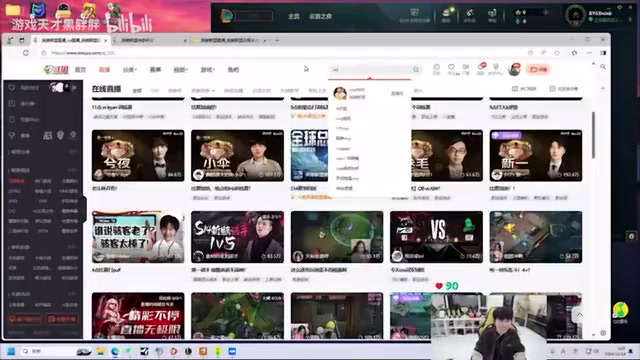Viewport: 640px width, 360px height.
Task: Select the streamer avatar in search suggestions
Action: (340, 93)
